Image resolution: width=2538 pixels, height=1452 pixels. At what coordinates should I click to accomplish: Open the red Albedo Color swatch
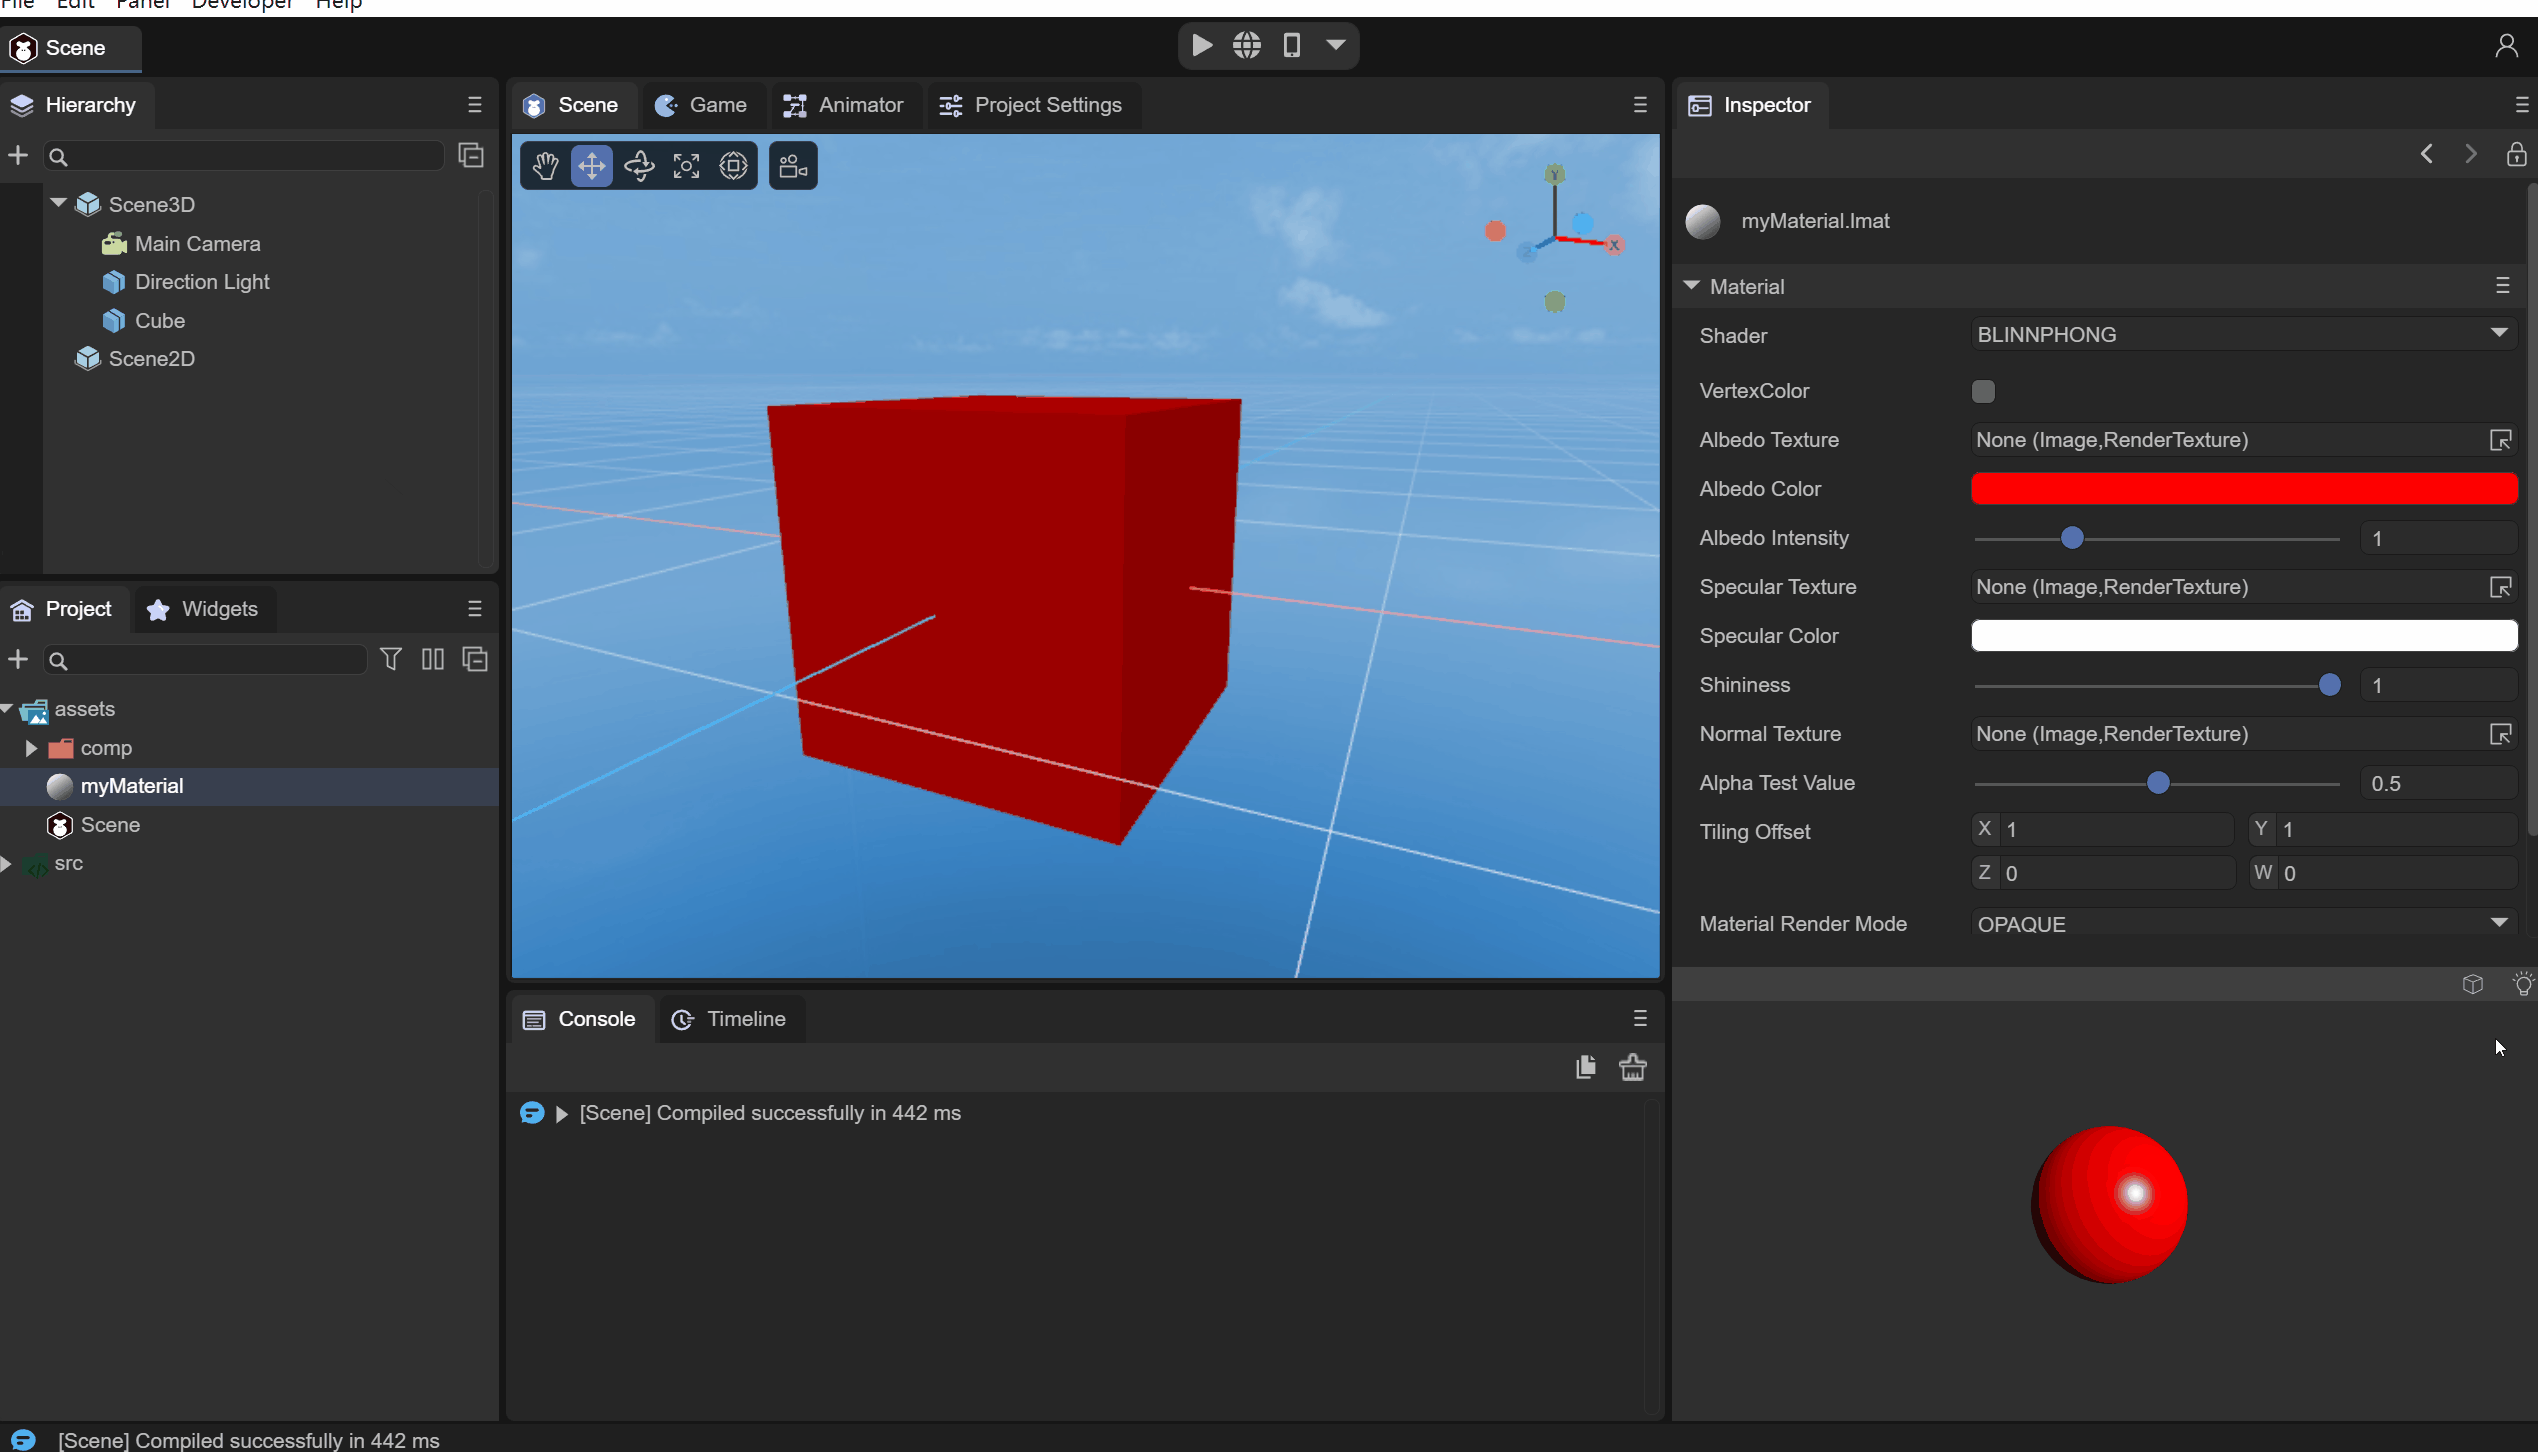pyautogui.click(x=2243, y=489)
